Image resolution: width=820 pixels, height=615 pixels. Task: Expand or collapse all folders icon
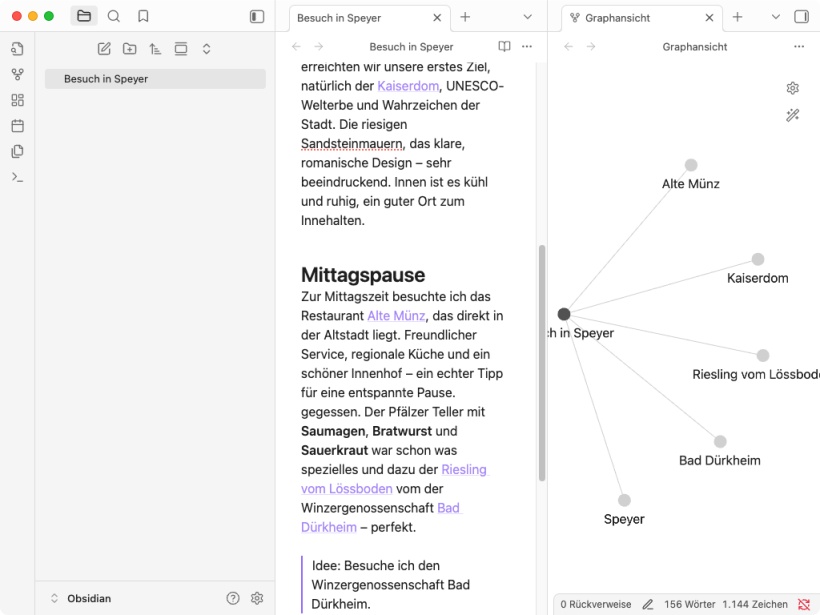[x=207, y=49]
